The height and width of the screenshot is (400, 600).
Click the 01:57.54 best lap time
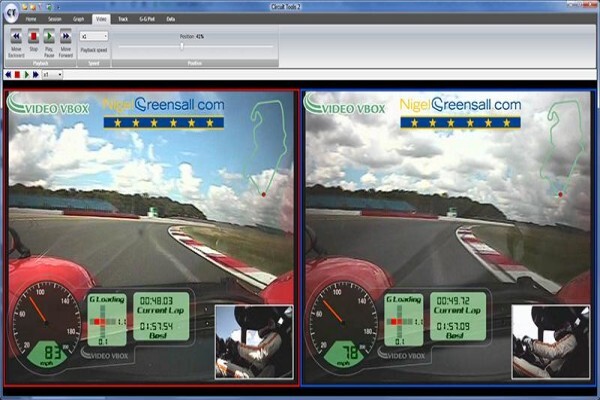click(156, 327)
